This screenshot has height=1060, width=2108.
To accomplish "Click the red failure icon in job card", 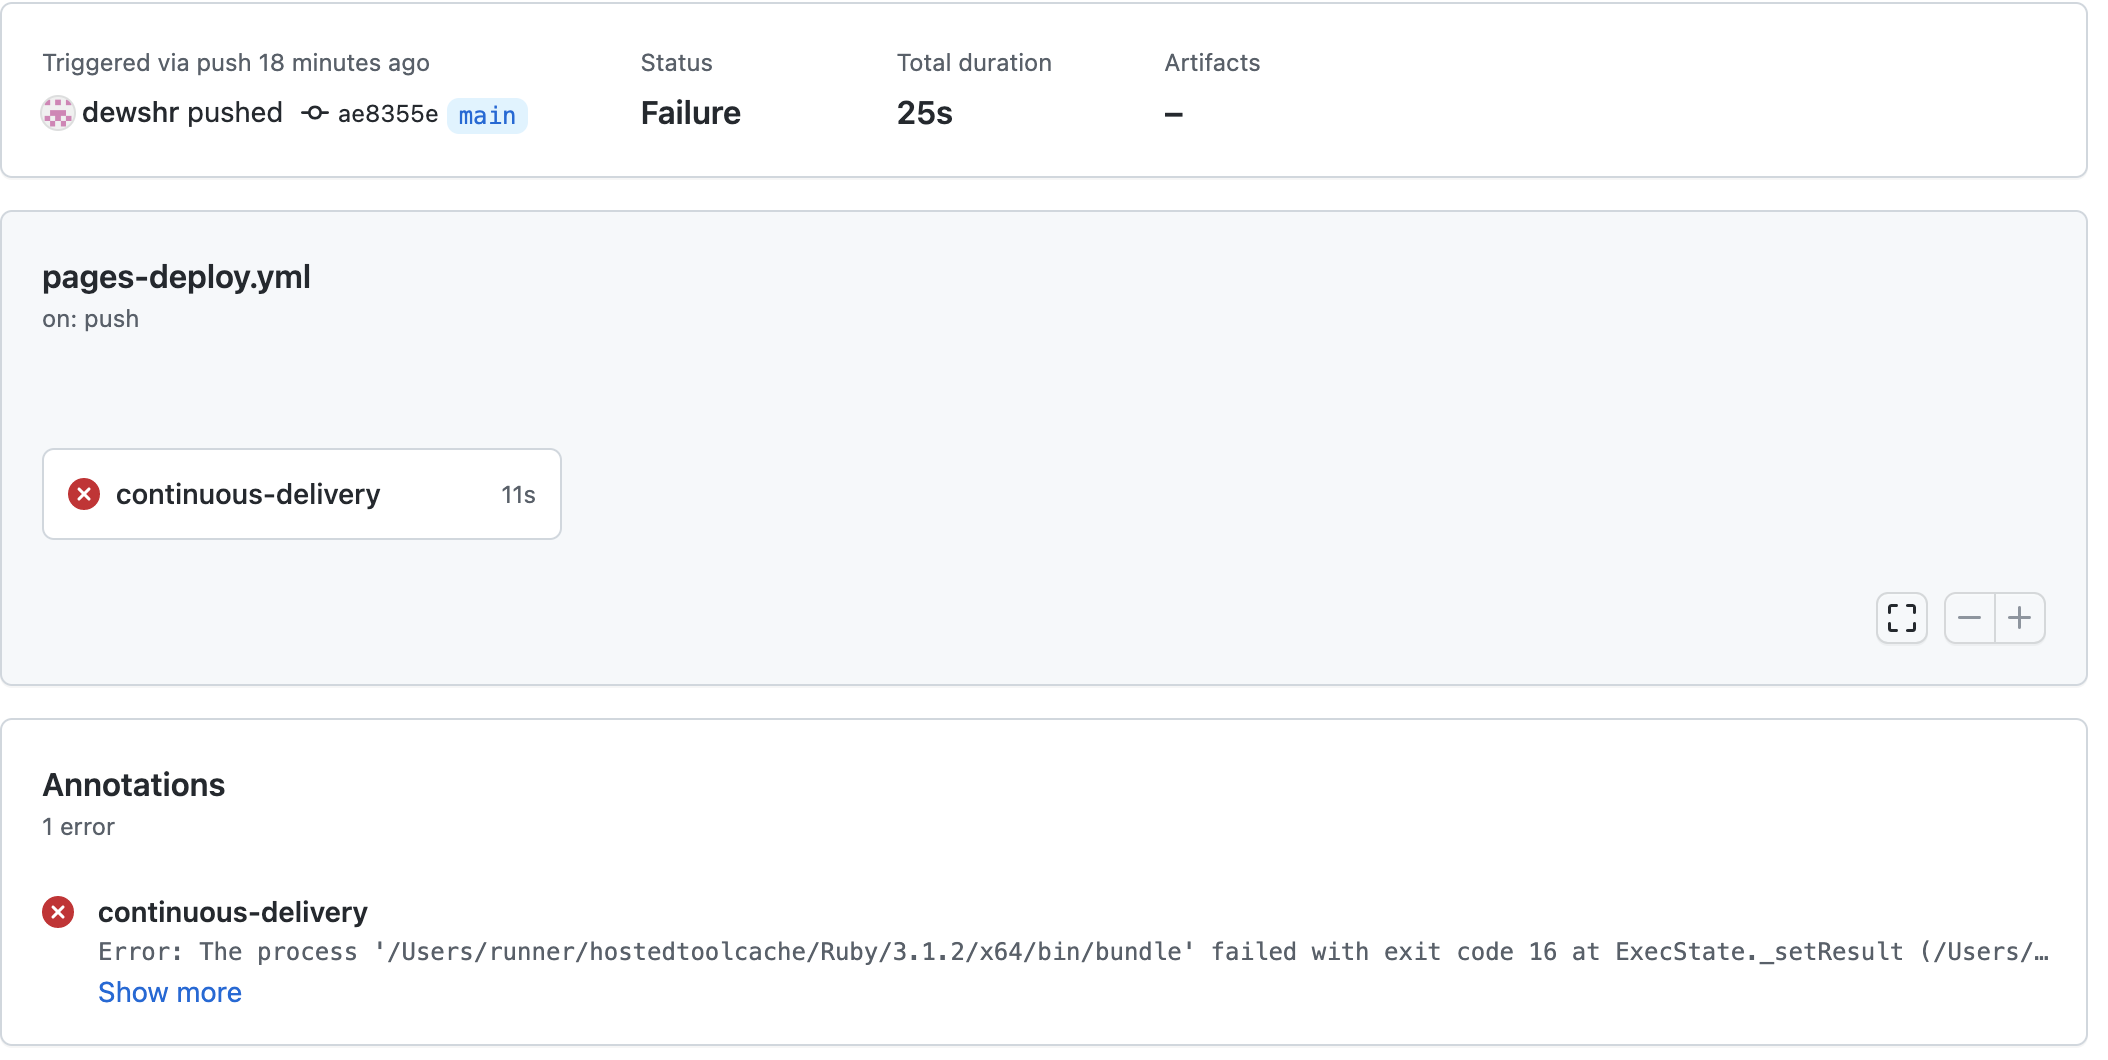I will (x=84, y=494).
